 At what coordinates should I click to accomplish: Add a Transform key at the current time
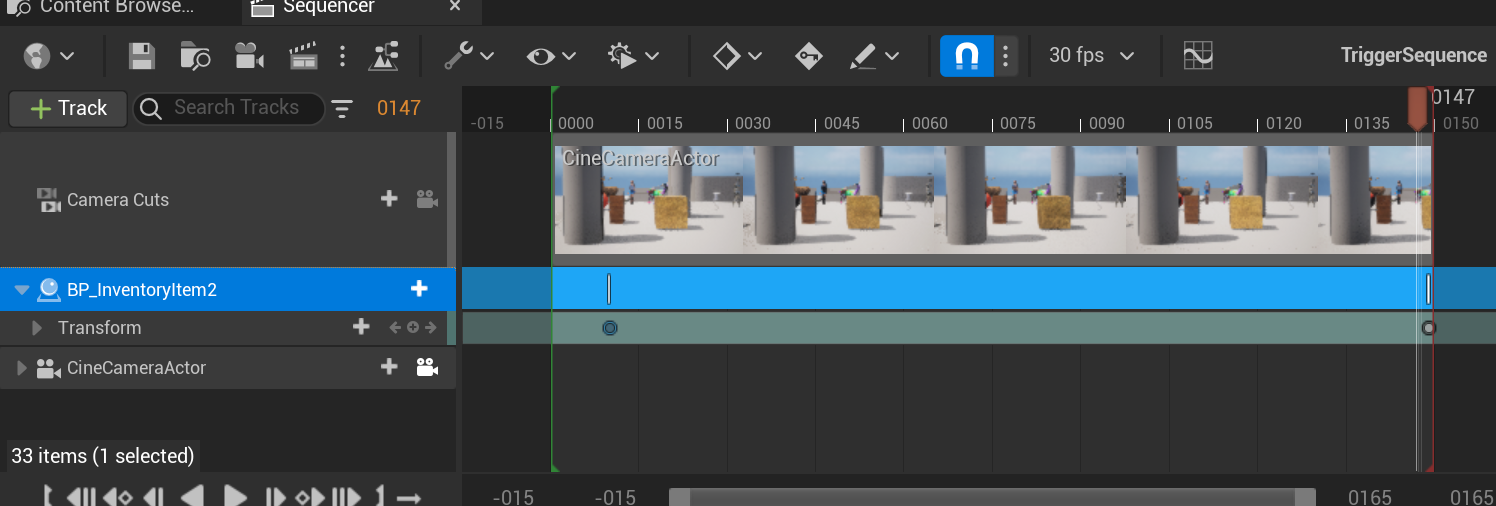[412, 327]
